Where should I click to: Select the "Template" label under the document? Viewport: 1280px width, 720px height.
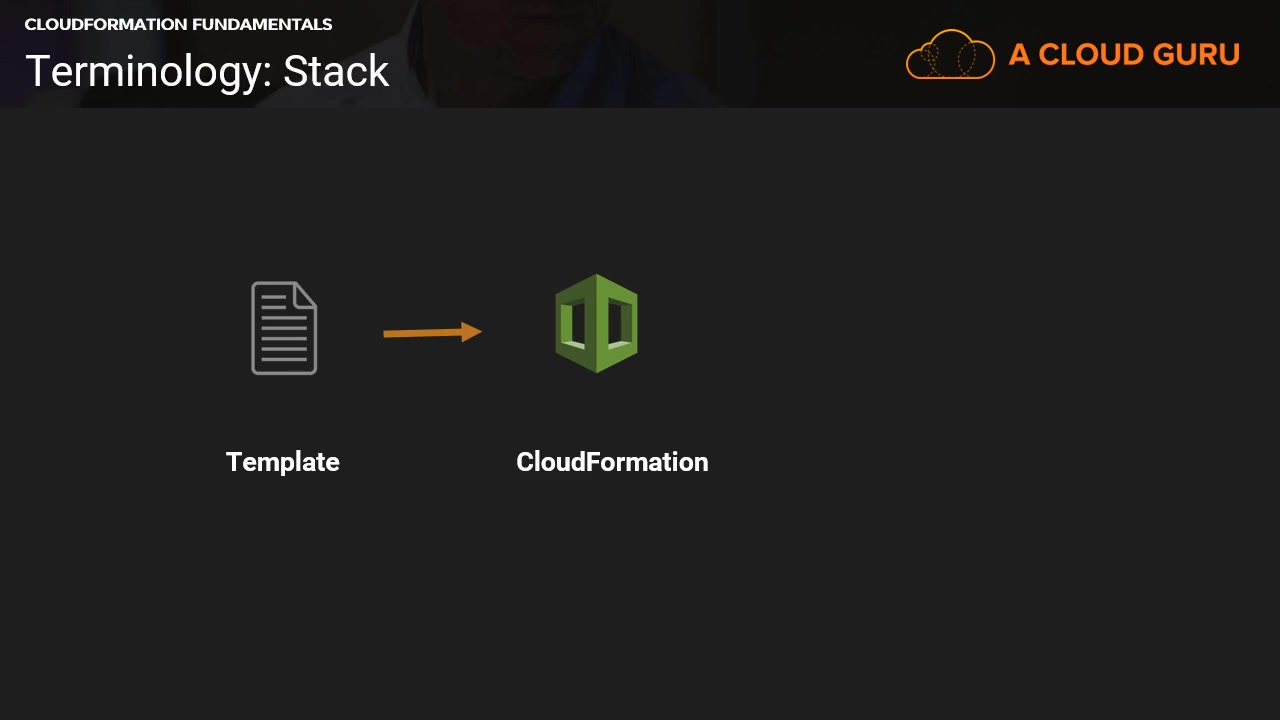(x=283, y=462)
